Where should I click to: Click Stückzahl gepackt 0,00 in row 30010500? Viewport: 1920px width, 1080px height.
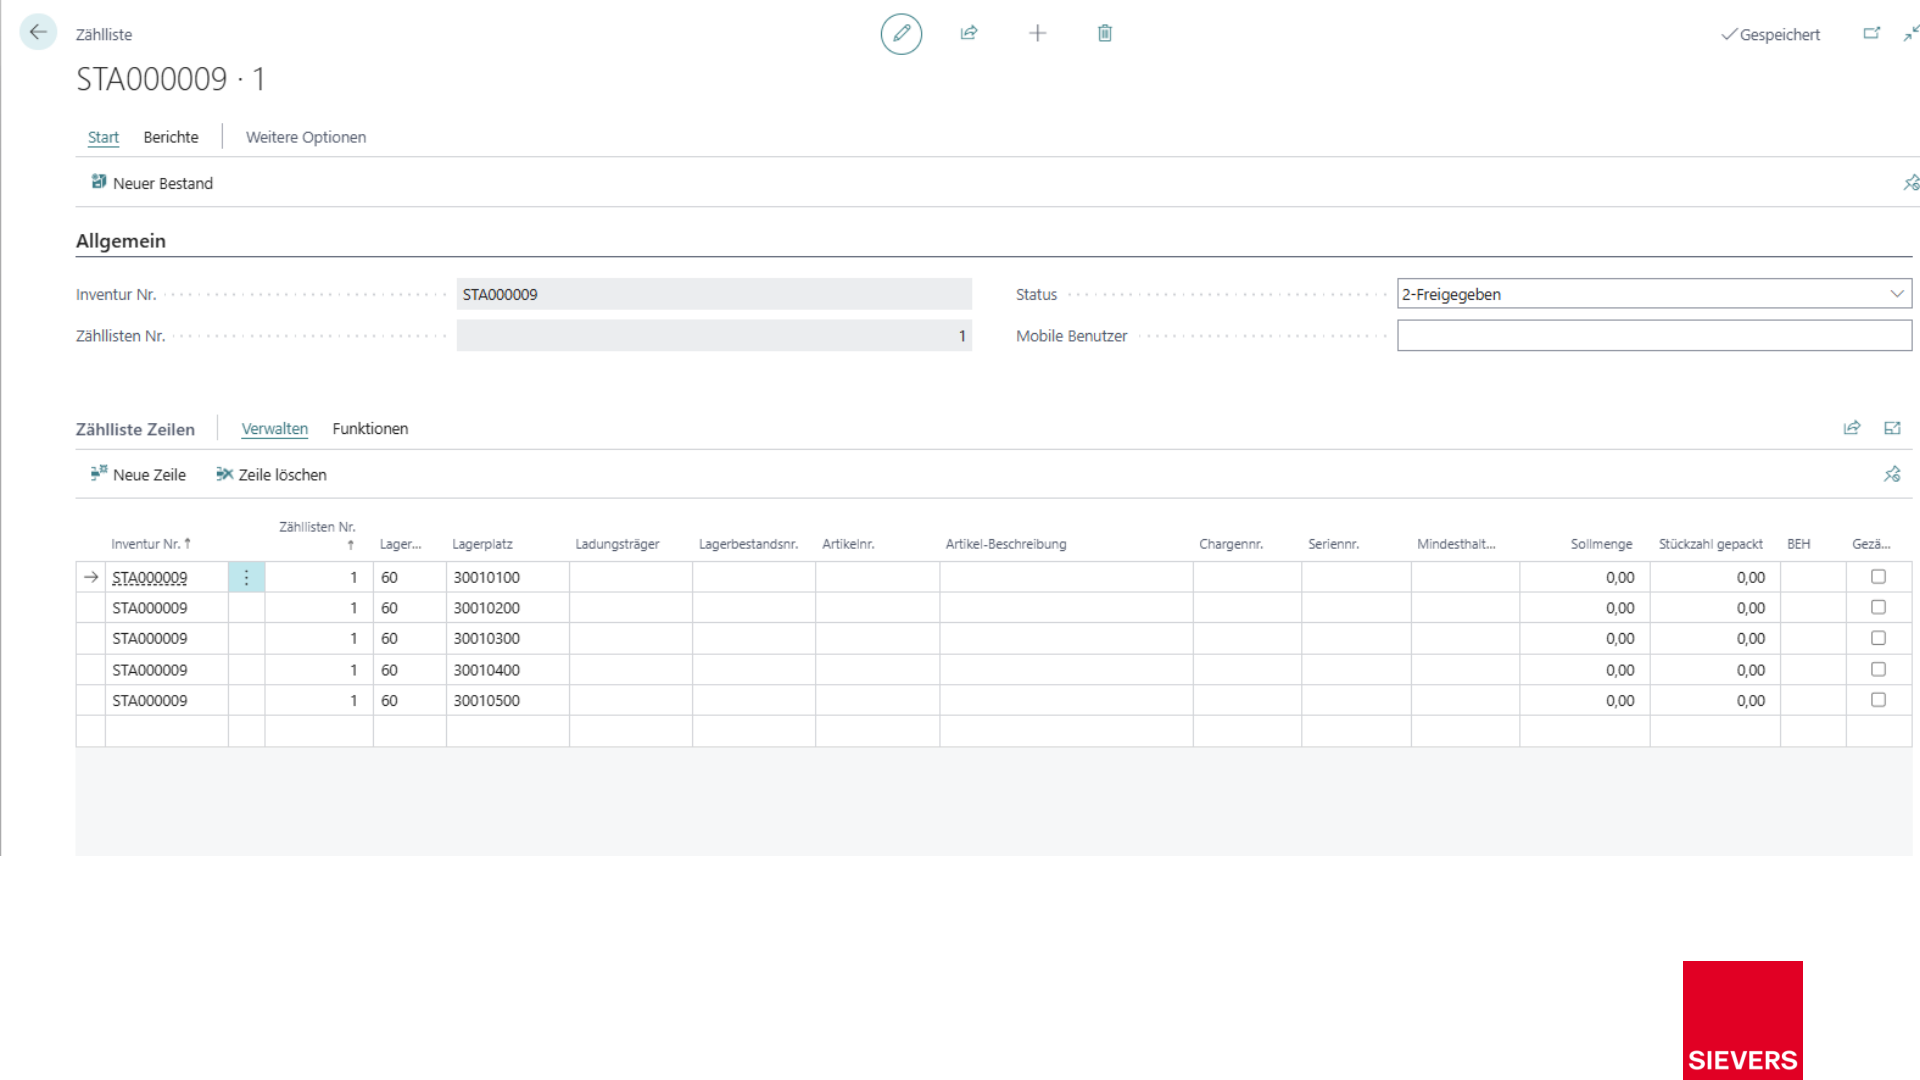pyautogui.click(x=1715, y=701)
